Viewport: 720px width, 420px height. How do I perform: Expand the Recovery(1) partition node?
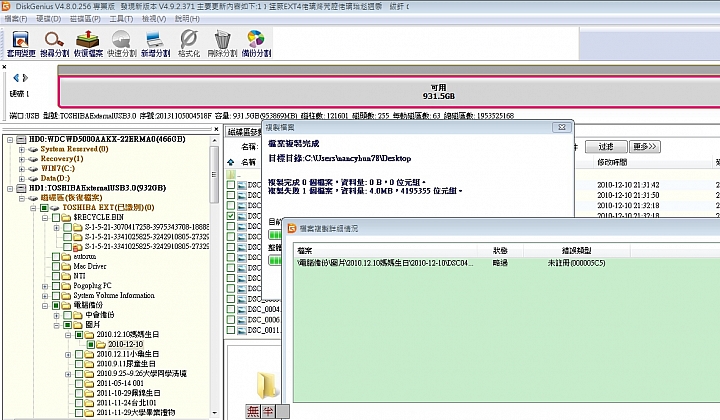[22, 159]
